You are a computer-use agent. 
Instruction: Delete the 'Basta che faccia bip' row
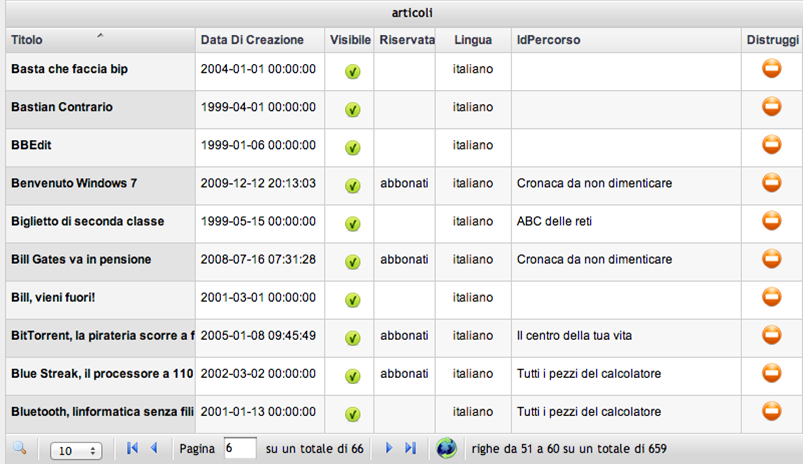tap(771, 68)
